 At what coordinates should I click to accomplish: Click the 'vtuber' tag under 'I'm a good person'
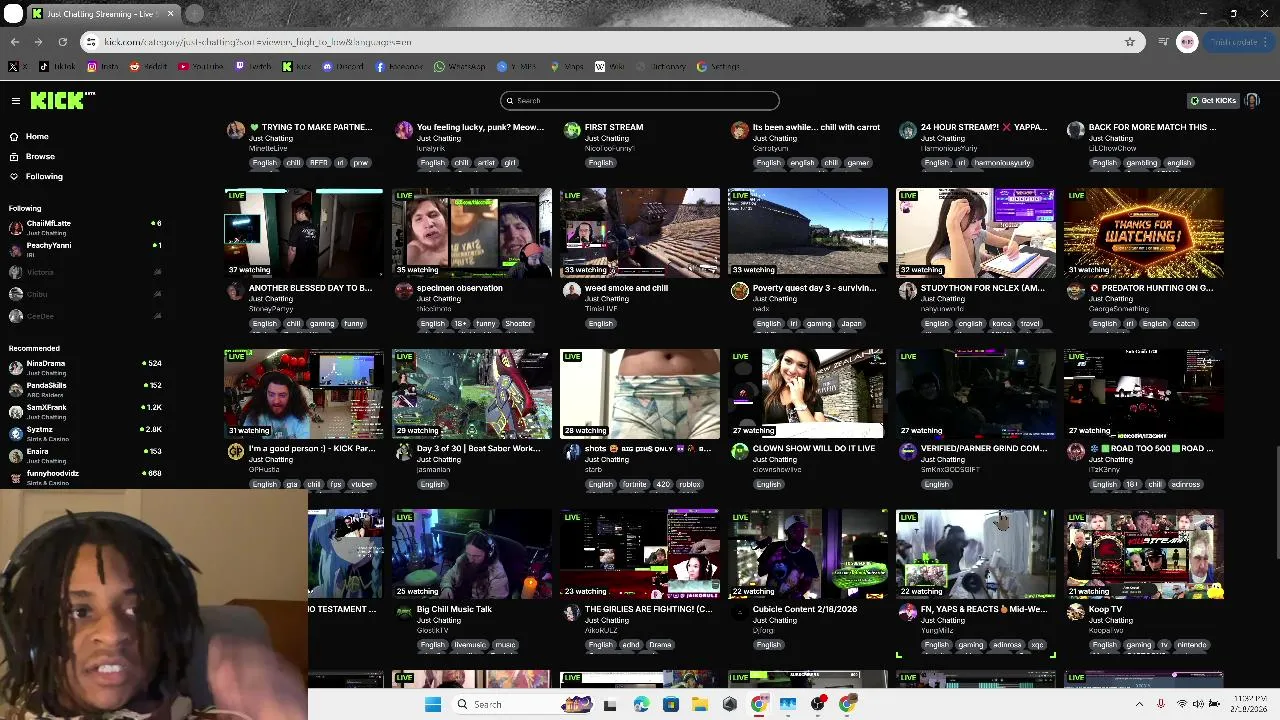tap(361, 484)
